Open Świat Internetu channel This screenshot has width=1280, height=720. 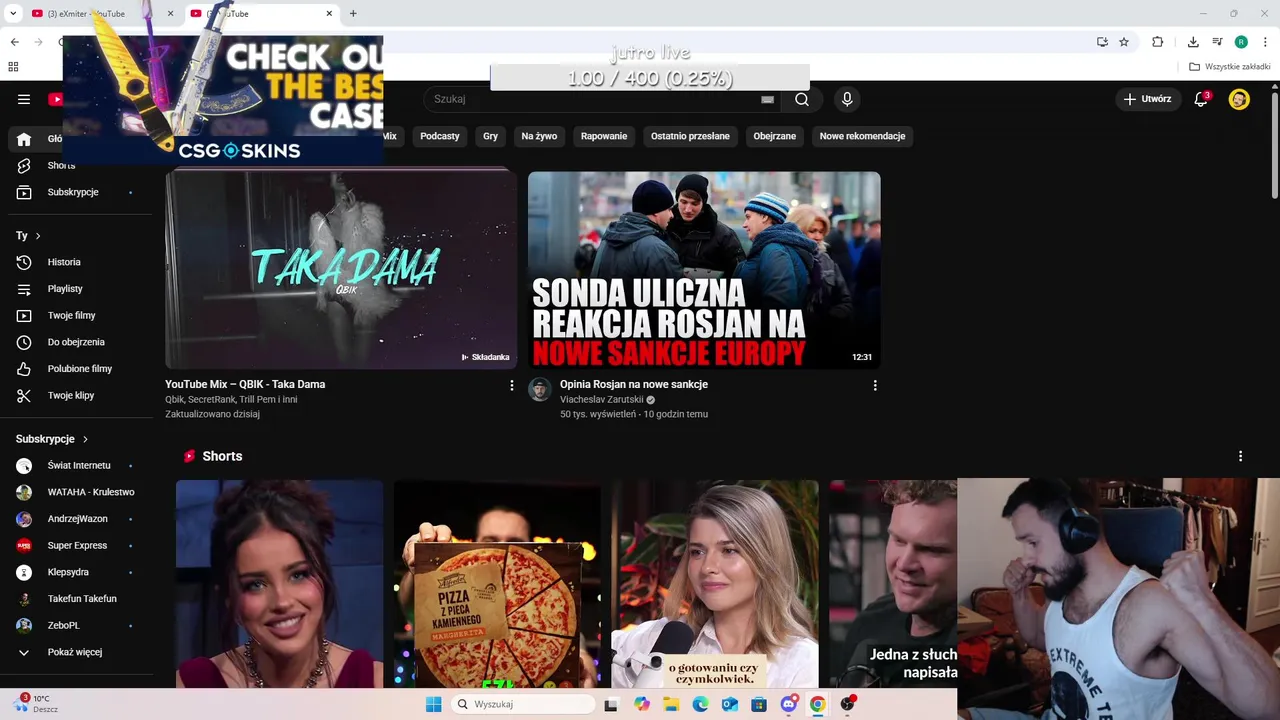coord(77,465)
